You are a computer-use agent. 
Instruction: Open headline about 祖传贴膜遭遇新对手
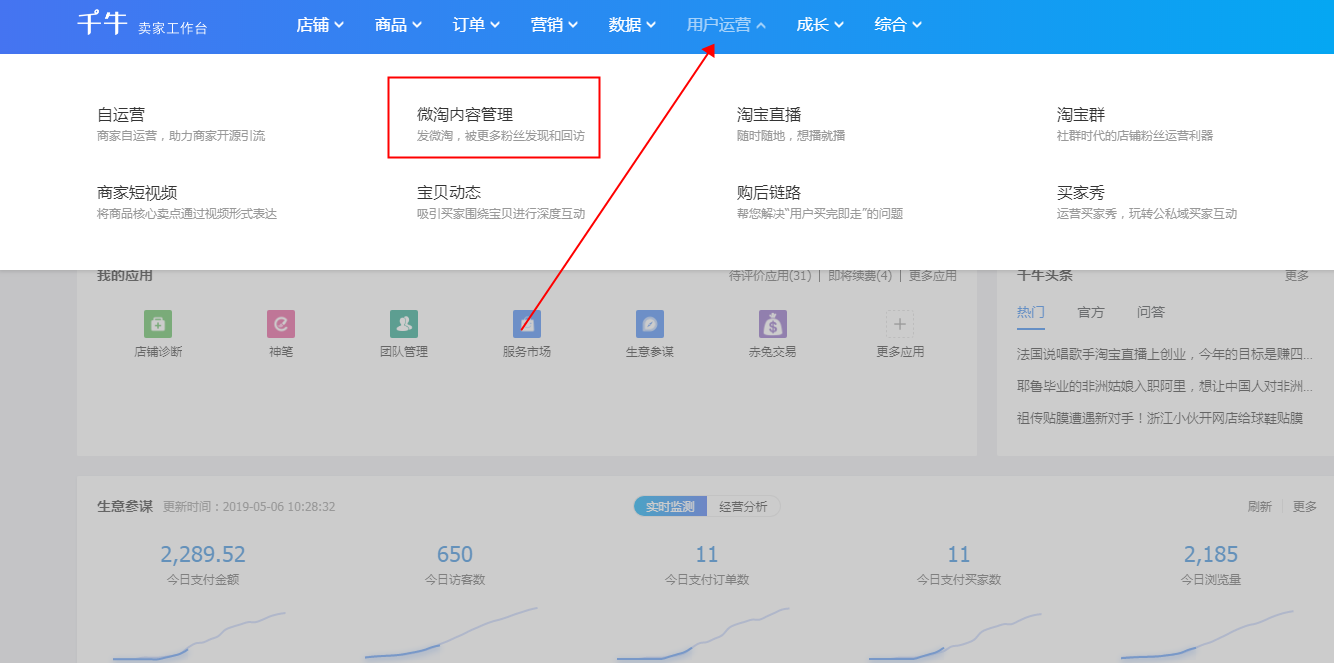(x=1160, y=418)
